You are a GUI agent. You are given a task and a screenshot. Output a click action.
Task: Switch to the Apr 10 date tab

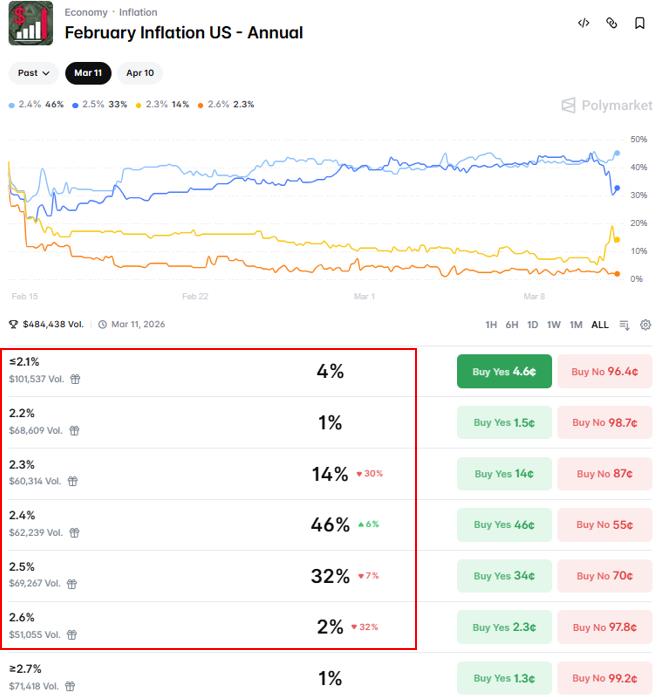(140, 73)
